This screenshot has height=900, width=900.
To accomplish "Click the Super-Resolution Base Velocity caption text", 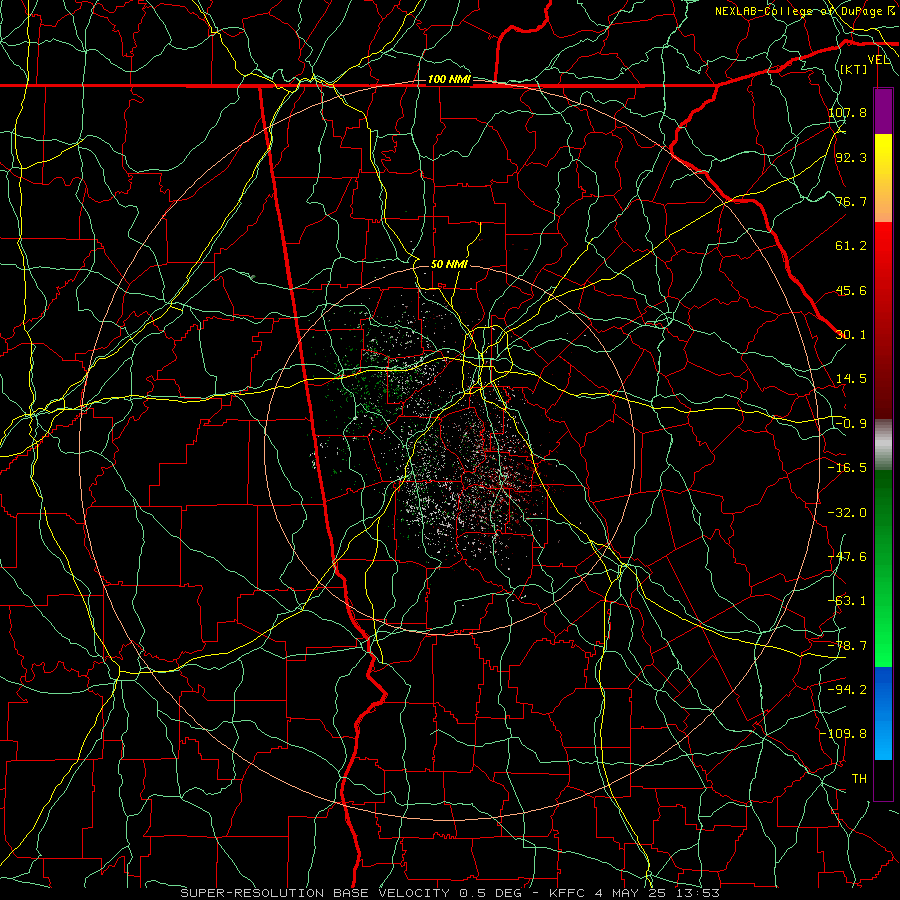I will (x=449, y=893).
